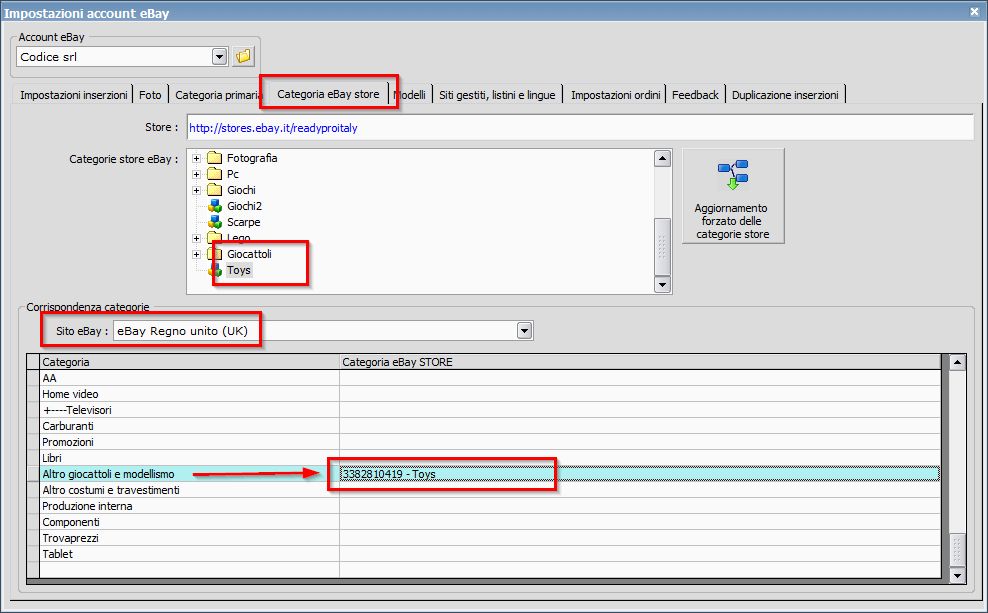Select the Produzione interna row

[484, 506]
